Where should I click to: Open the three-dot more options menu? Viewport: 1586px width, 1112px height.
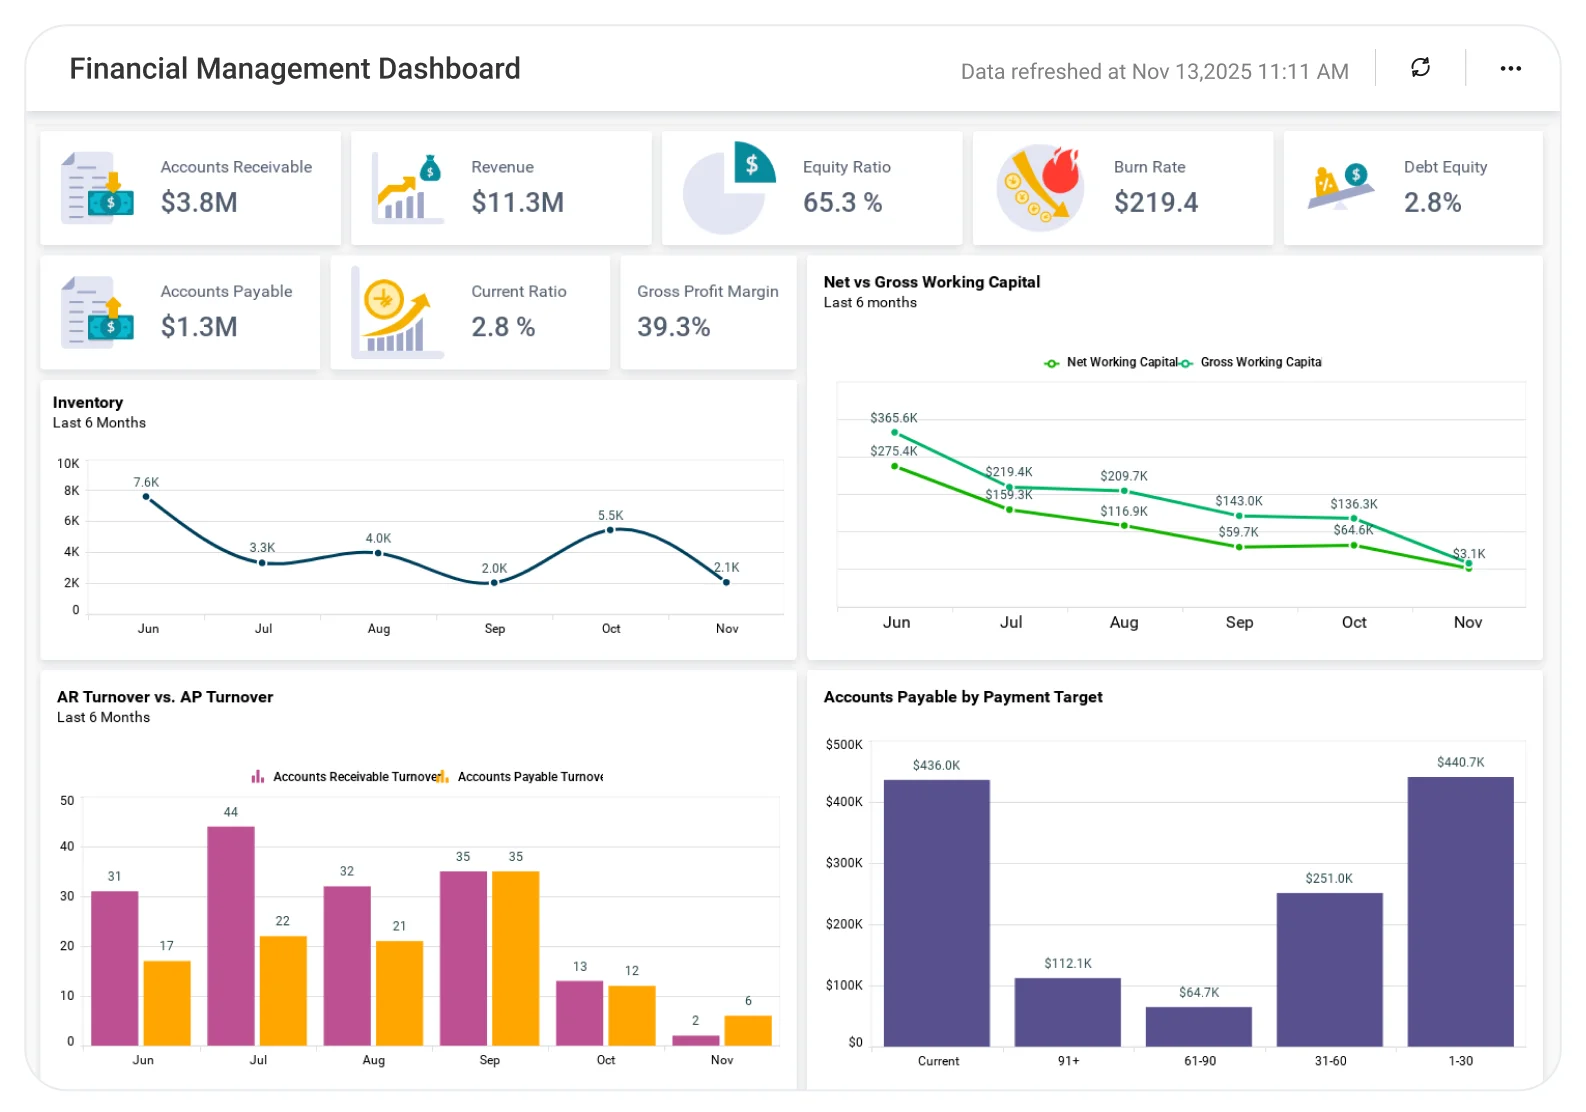tap(1510, 68)
